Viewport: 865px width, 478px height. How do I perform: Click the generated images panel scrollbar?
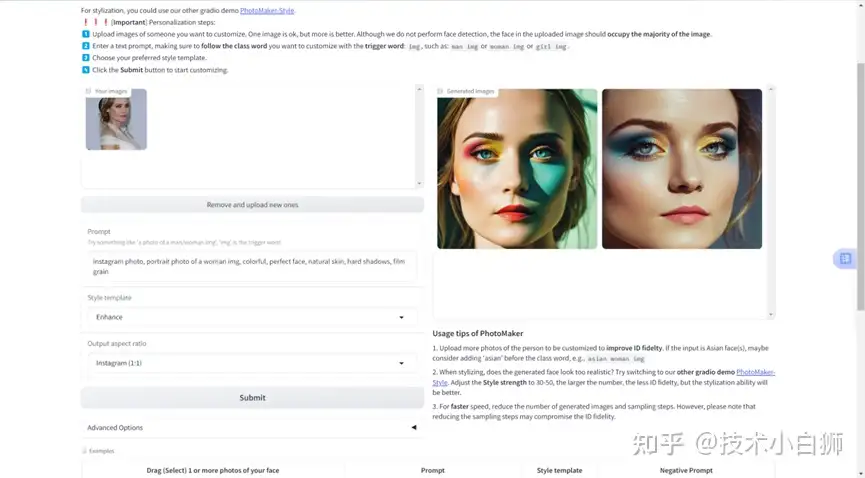coord(771,201)
